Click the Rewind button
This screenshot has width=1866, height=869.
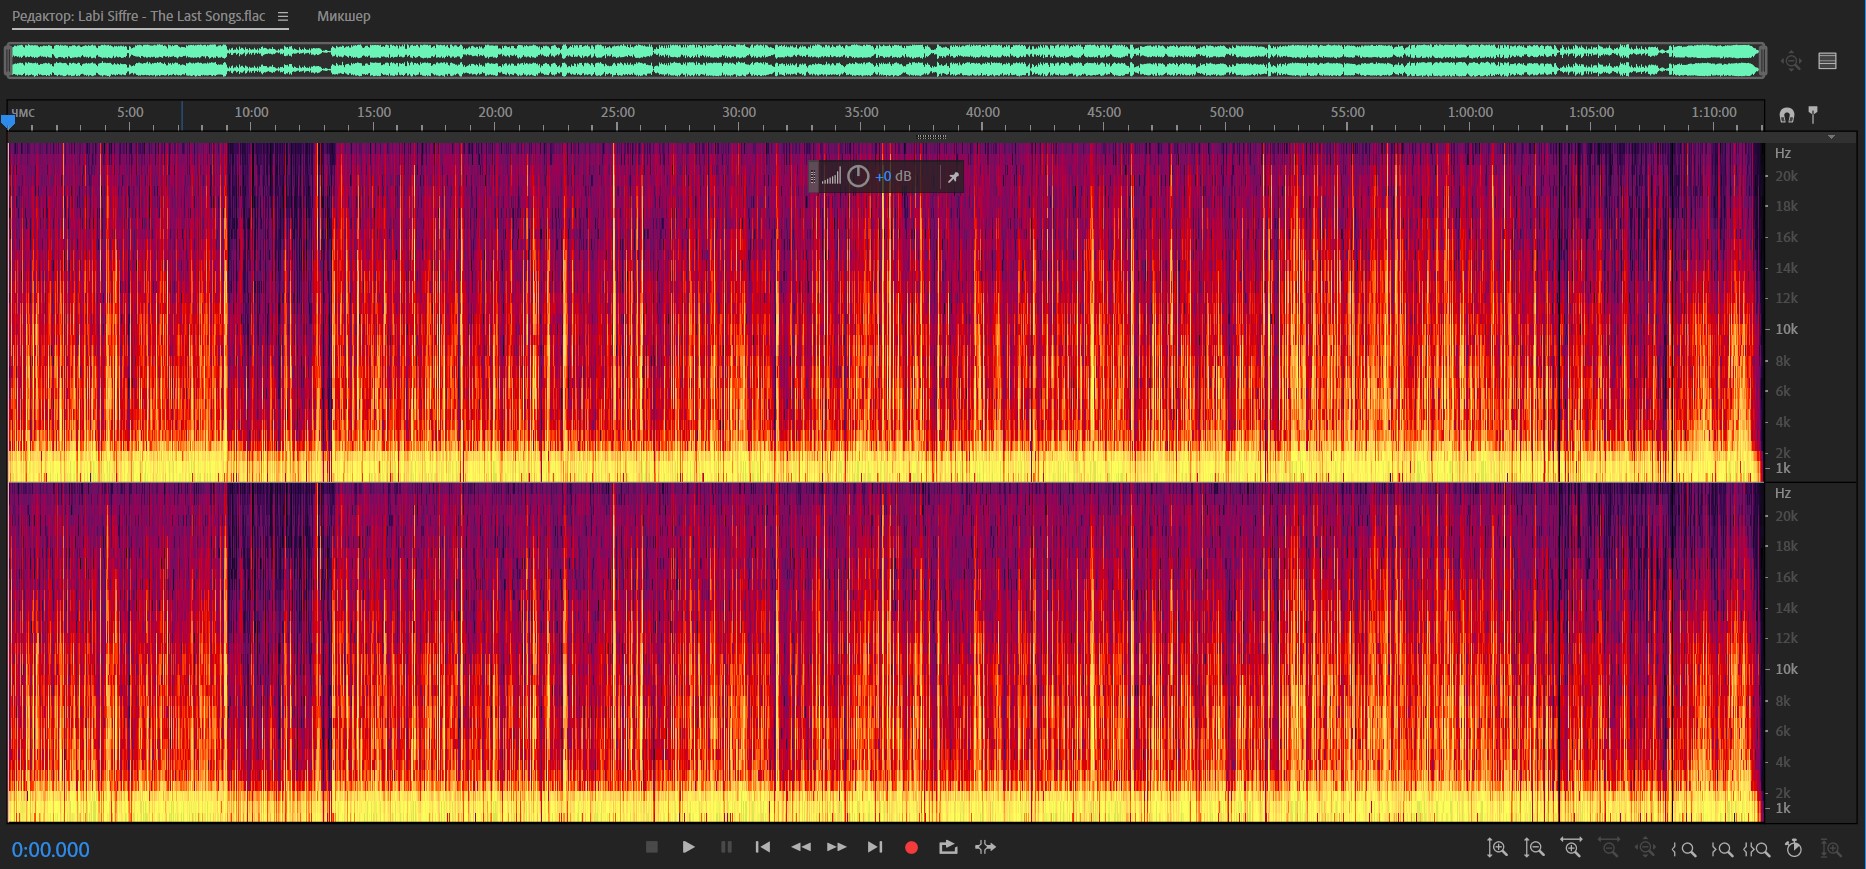(800, 847)
